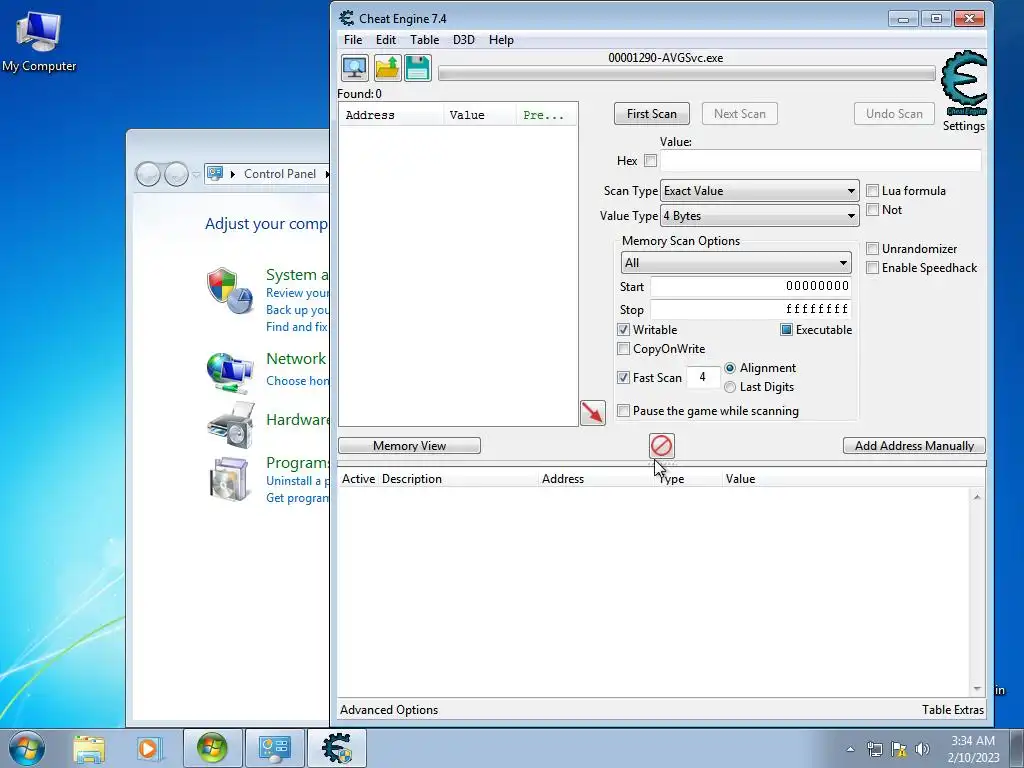Switch to Control Panel taskbar button

[274, 748]
